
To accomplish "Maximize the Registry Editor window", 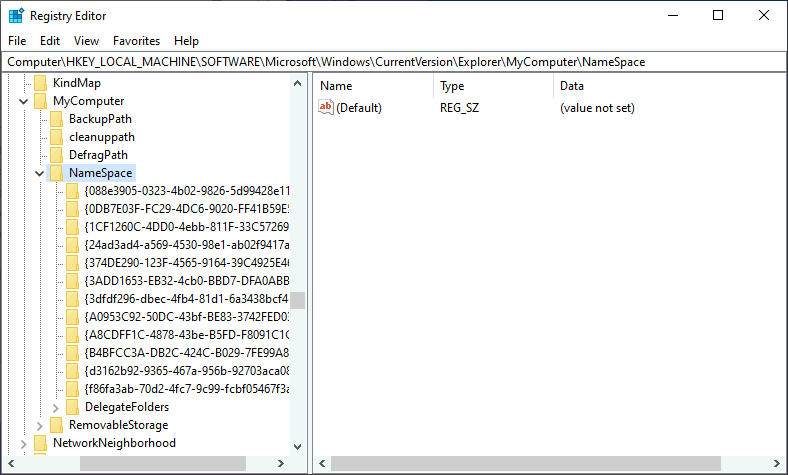I will click(718, 16).
